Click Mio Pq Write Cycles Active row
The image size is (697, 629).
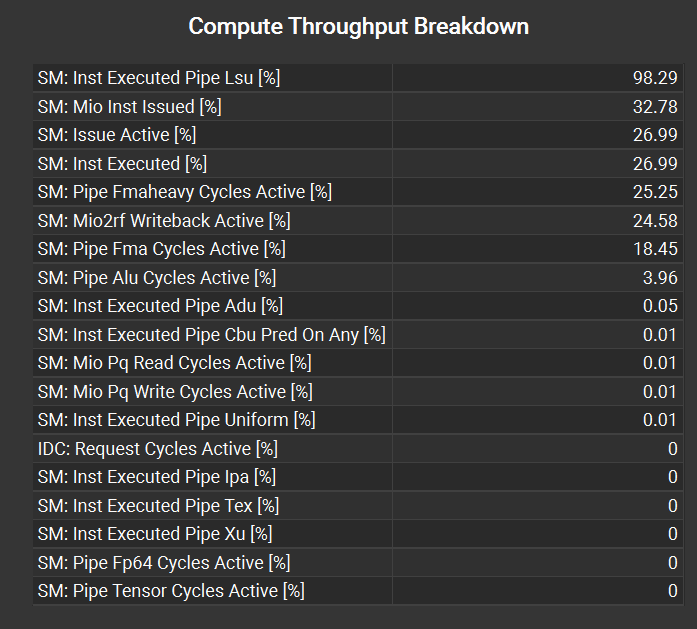pyautogui.click(x=358, y=392)
